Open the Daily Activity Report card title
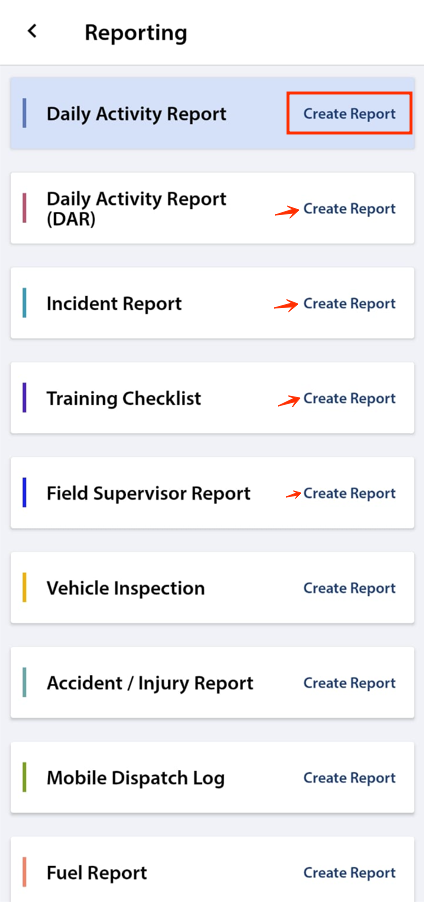 coord(136,114)
